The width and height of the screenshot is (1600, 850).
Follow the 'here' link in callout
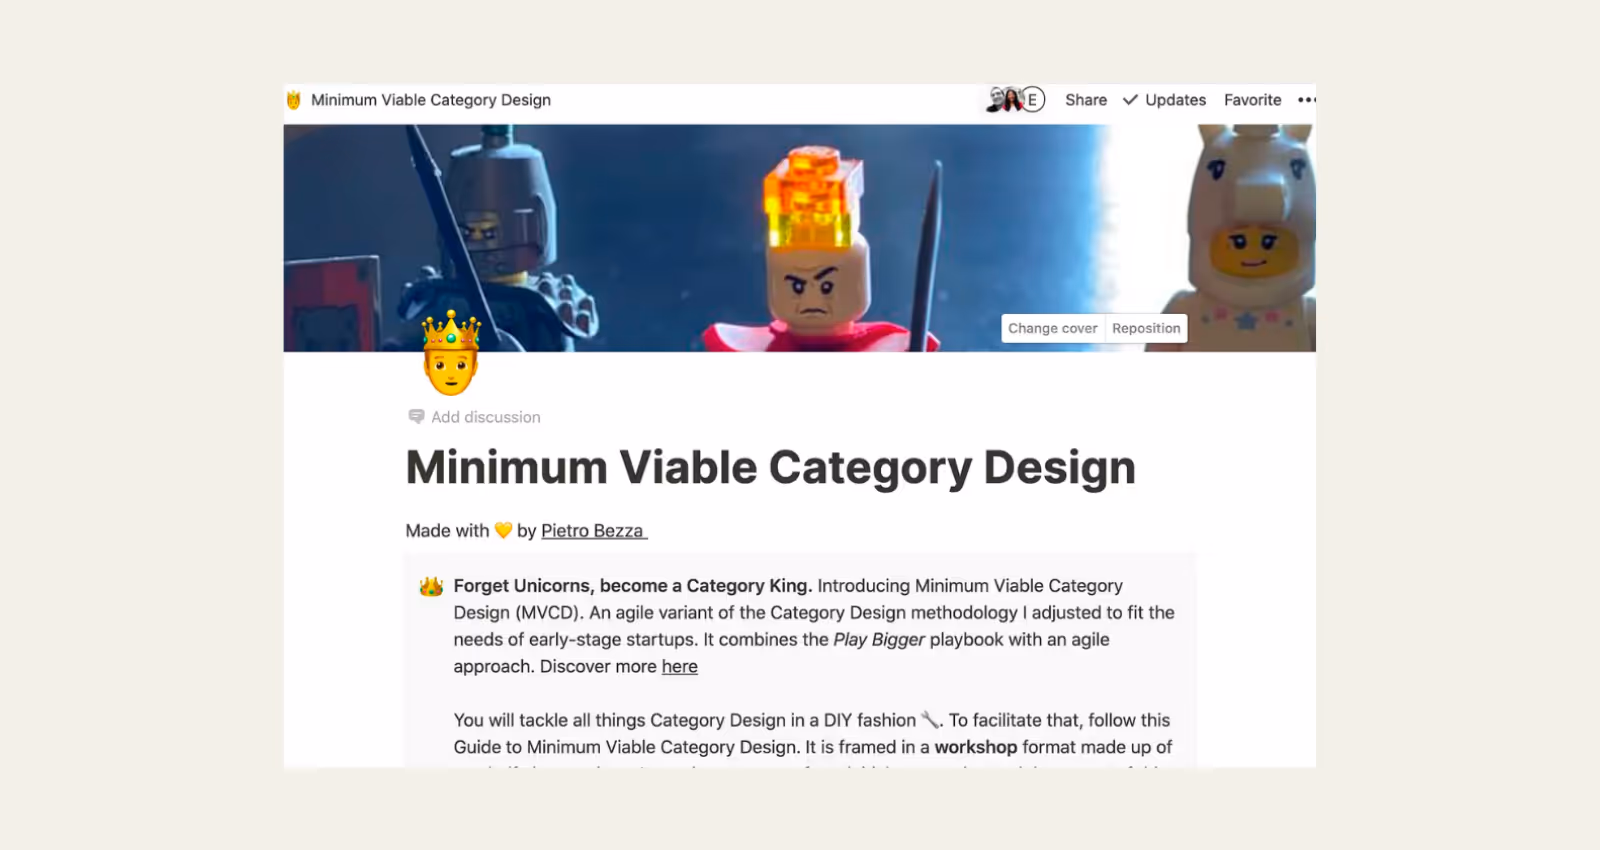point(680,667)
